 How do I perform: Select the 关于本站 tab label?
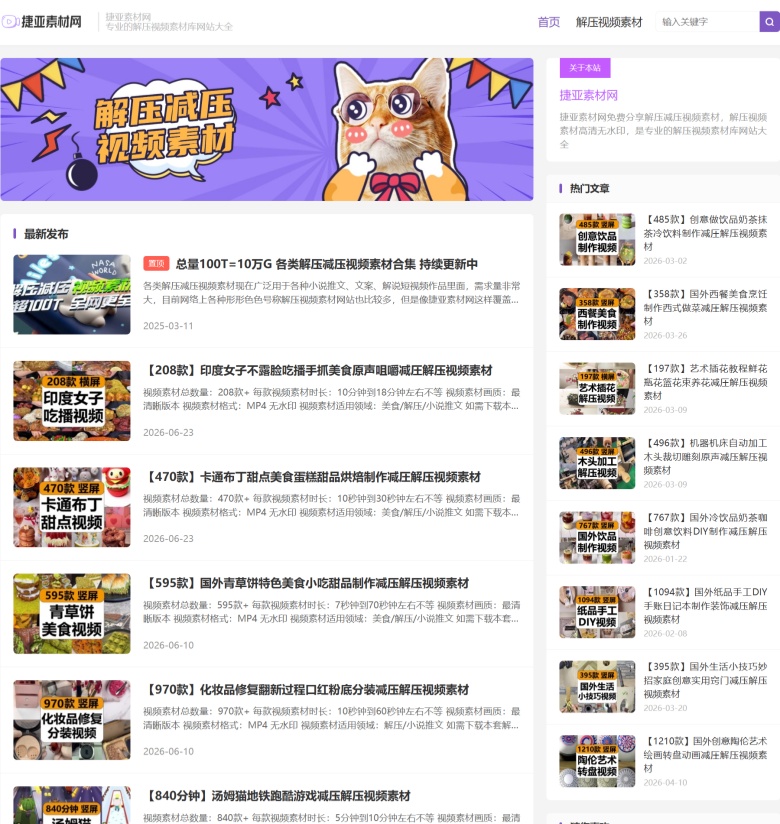584,68
